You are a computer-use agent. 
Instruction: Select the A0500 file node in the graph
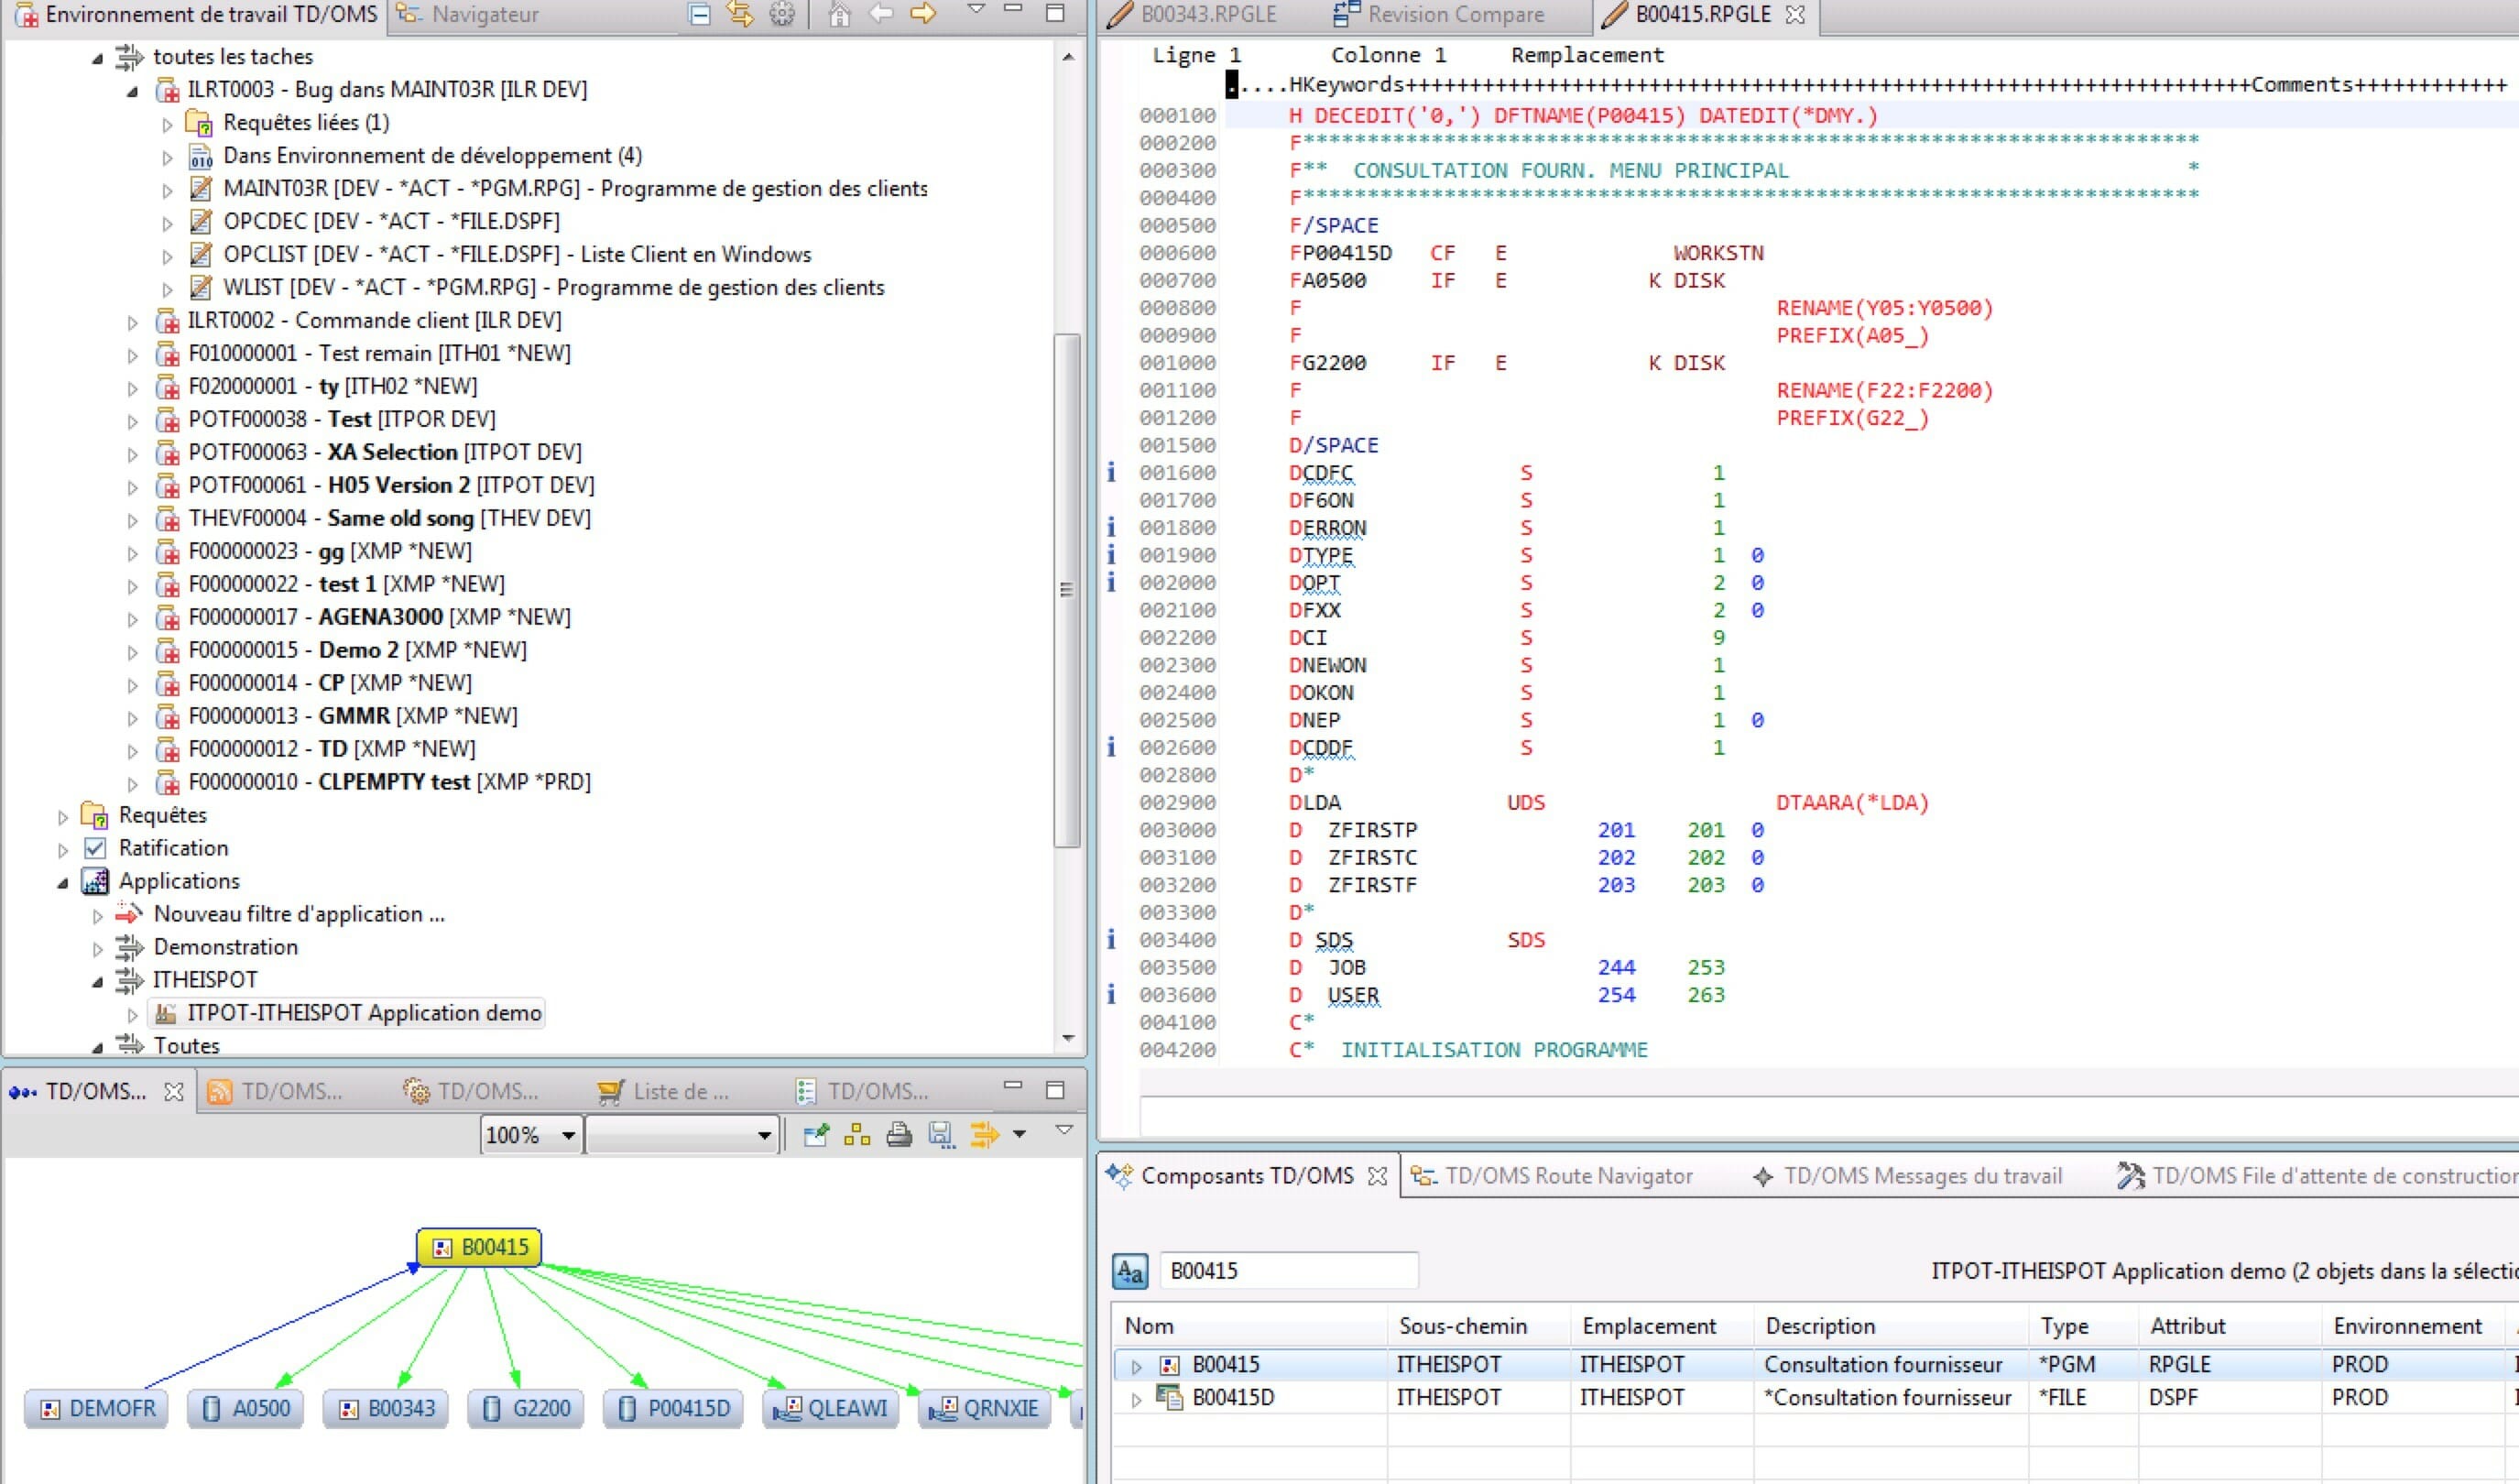click(246, 1408)
